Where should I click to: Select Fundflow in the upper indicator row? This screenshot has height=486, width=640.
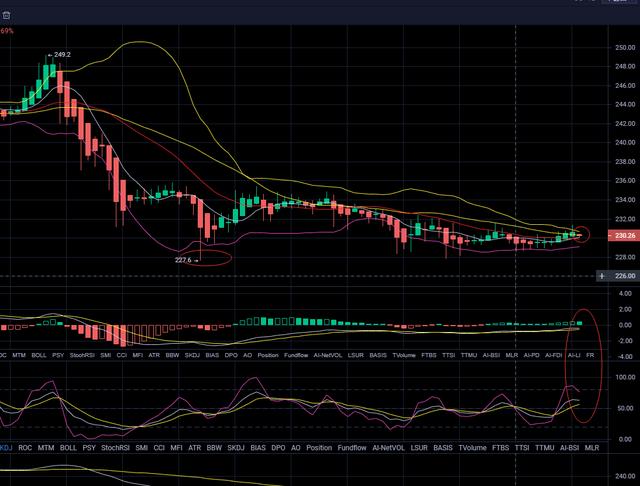coord(296,355)
